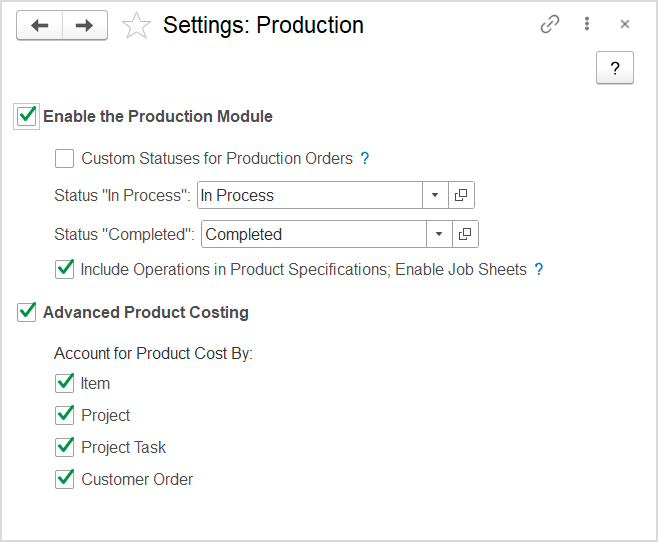Open the Completed status record icon

click(465, 234)
